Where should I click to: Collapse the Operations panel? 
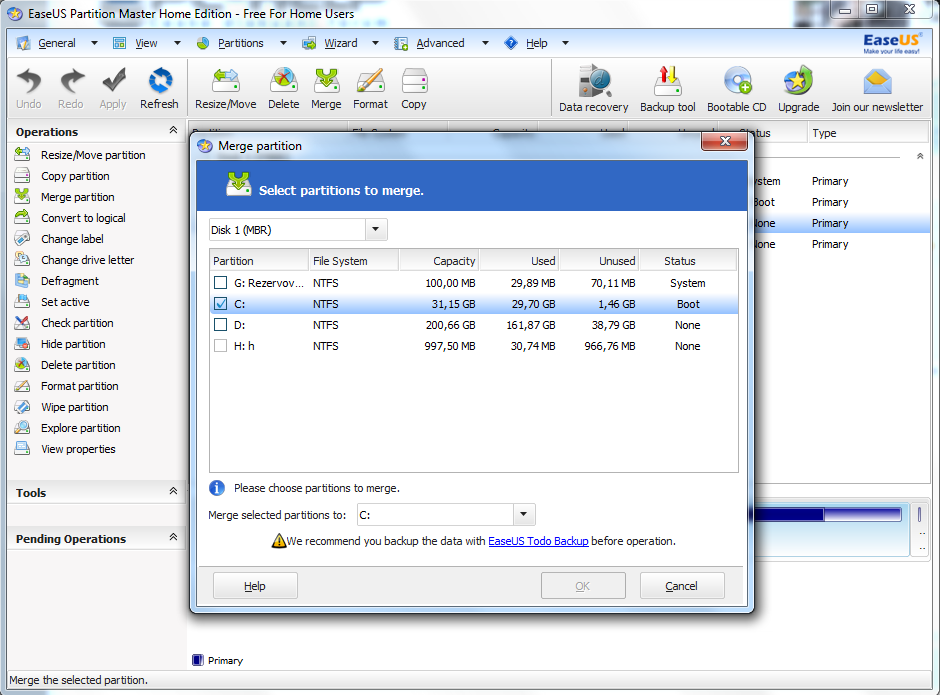click(x=173, y=131)
